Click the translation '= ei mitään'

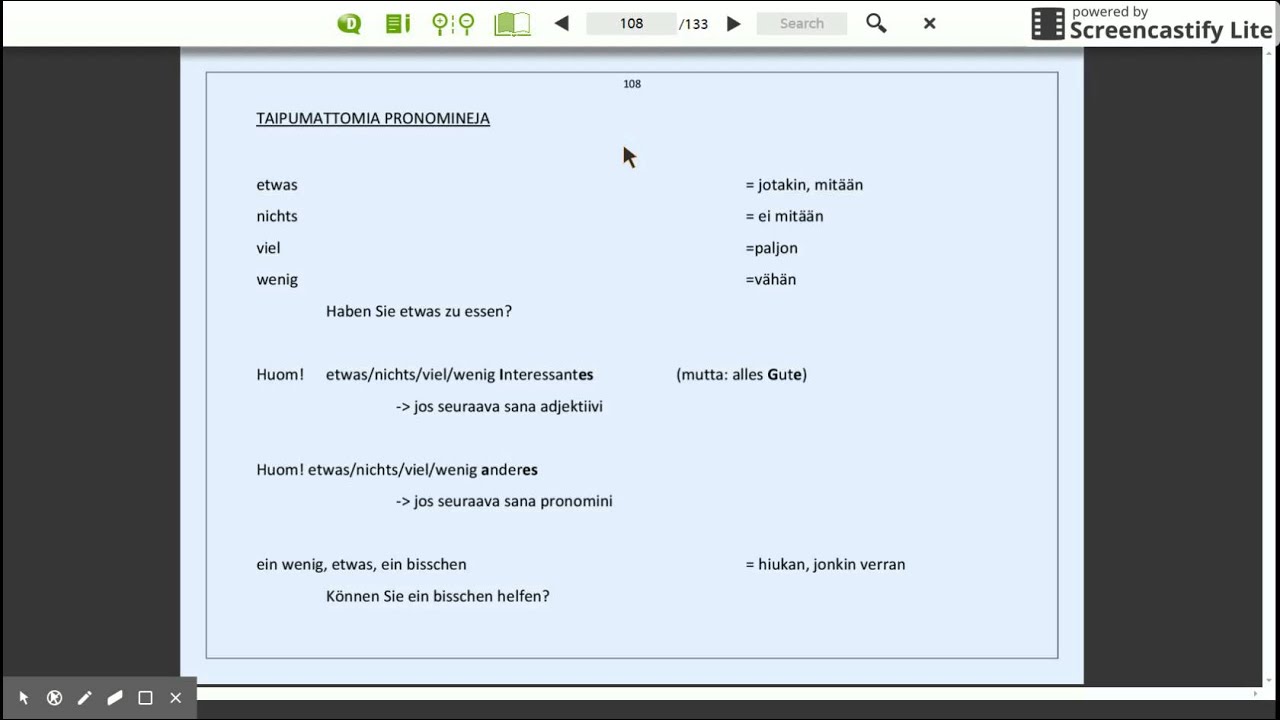tap(784, 216)
